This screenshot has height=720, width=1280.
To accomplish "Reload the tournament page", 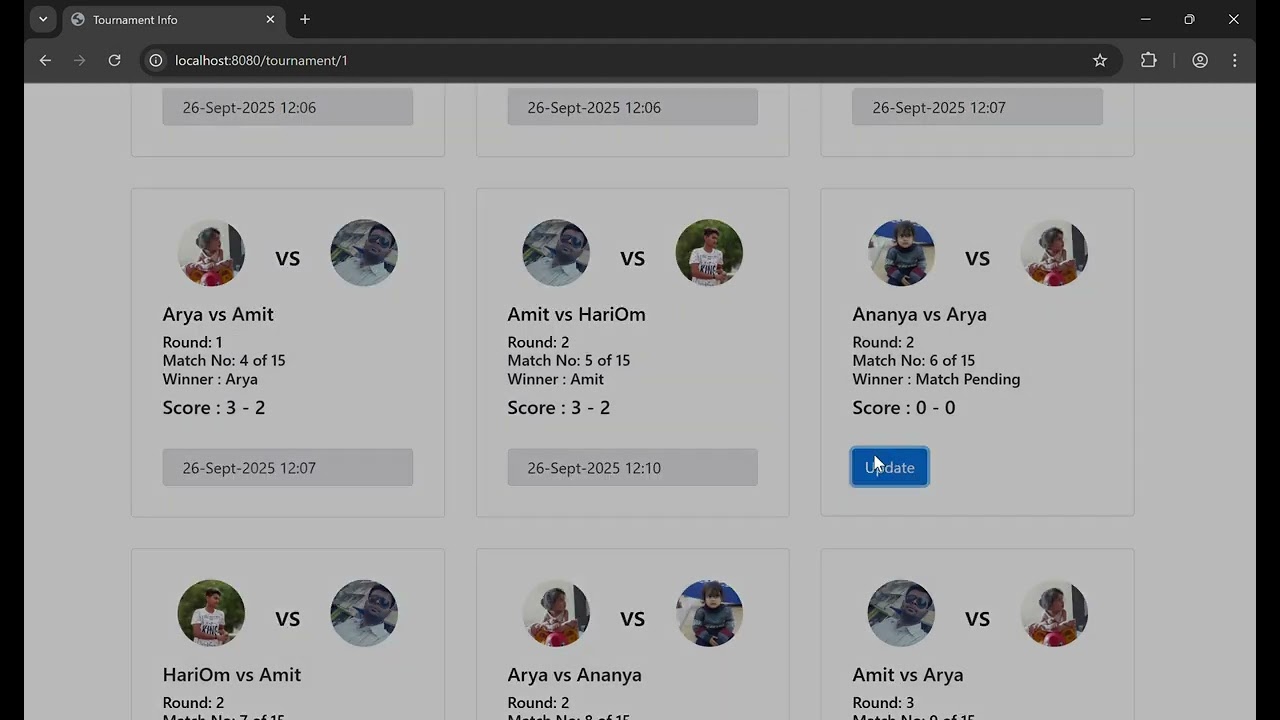I will (114, 60).
